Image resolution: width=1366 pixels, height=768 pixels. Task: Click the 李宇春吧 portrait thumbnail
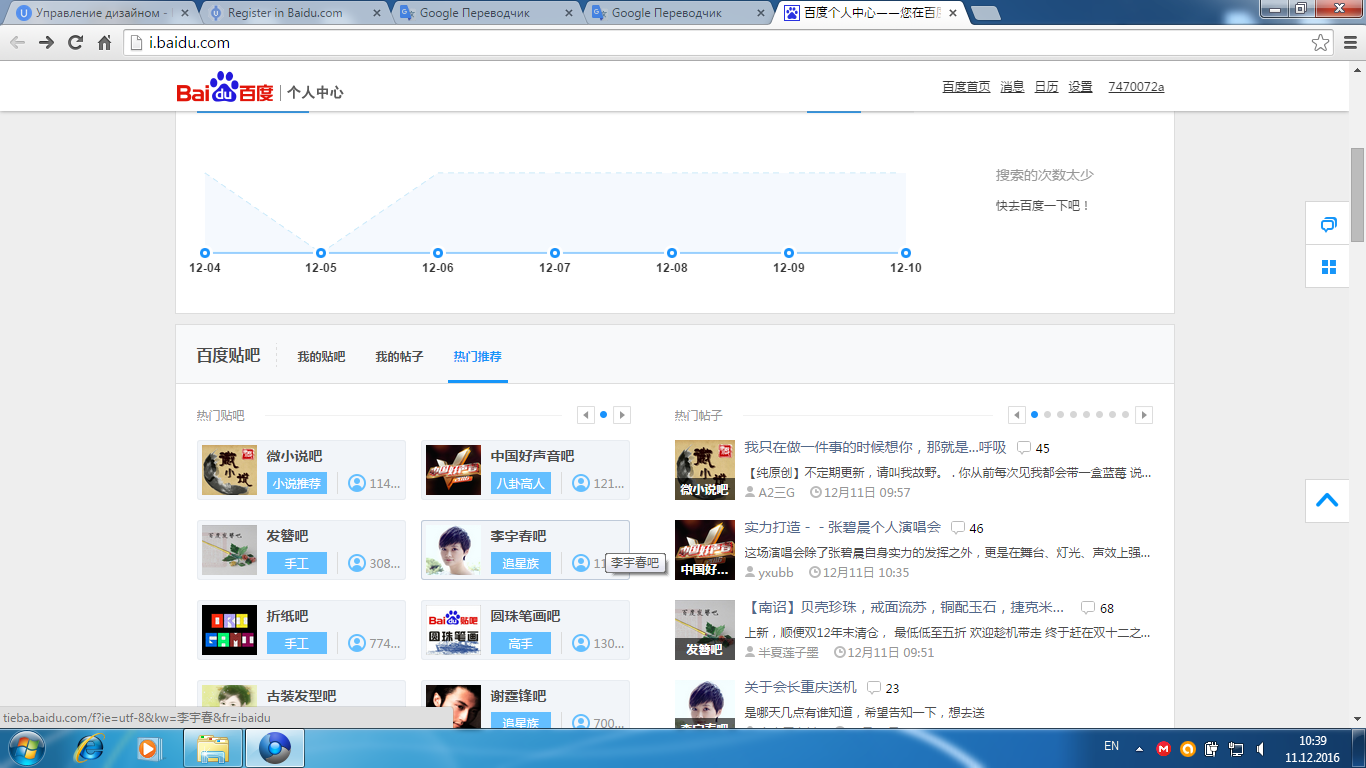coord(453,550)
